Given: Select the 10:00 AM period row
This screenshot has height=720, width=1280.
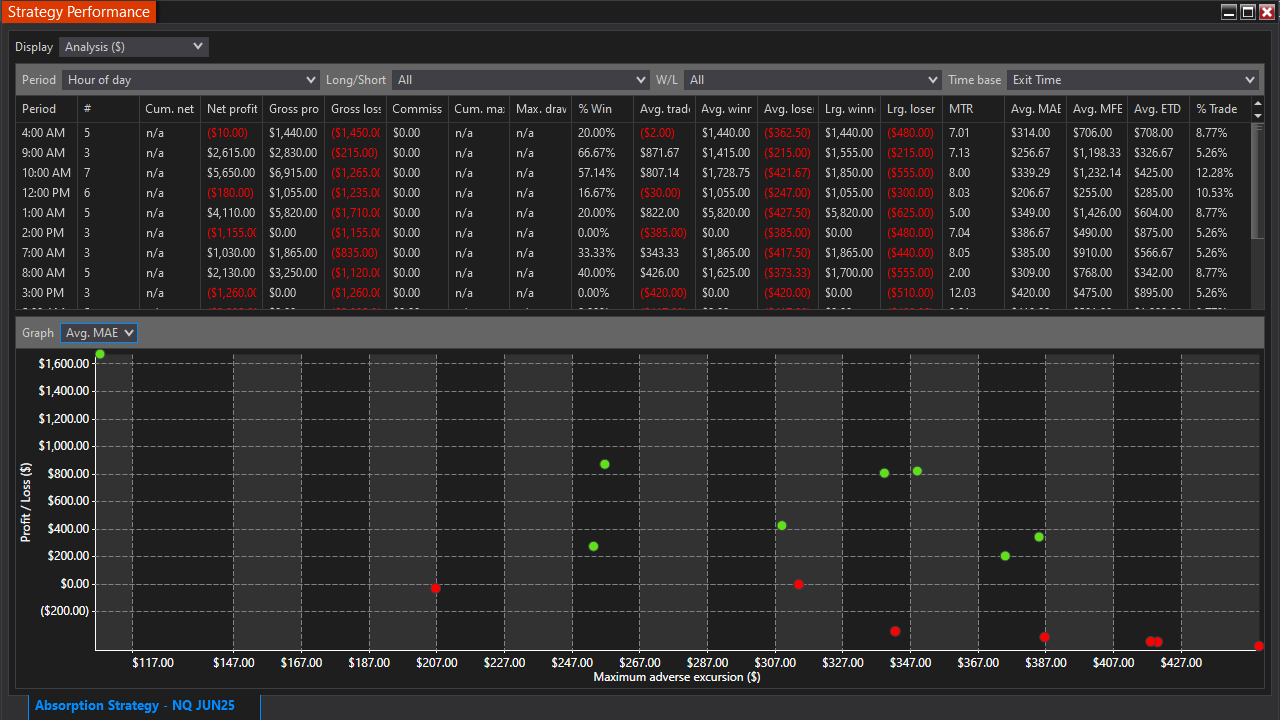Looking at the screenshot, I should point(633,173).
